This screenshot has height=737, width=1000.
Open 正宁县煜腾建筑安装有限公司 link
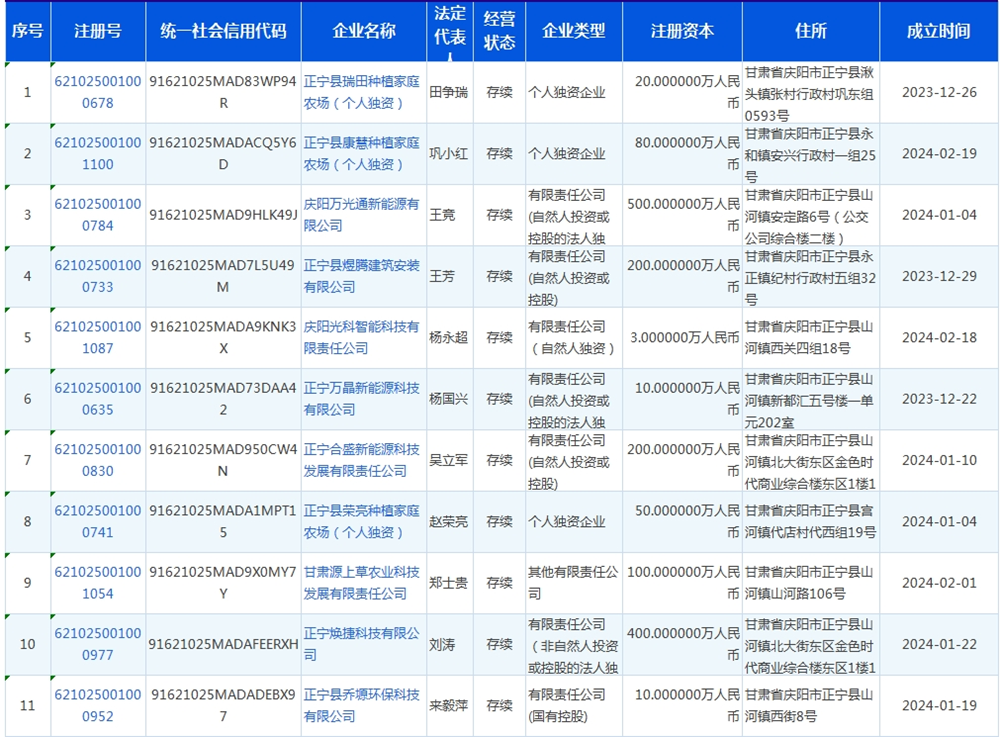pyautogui.click(x=361, y=276)
